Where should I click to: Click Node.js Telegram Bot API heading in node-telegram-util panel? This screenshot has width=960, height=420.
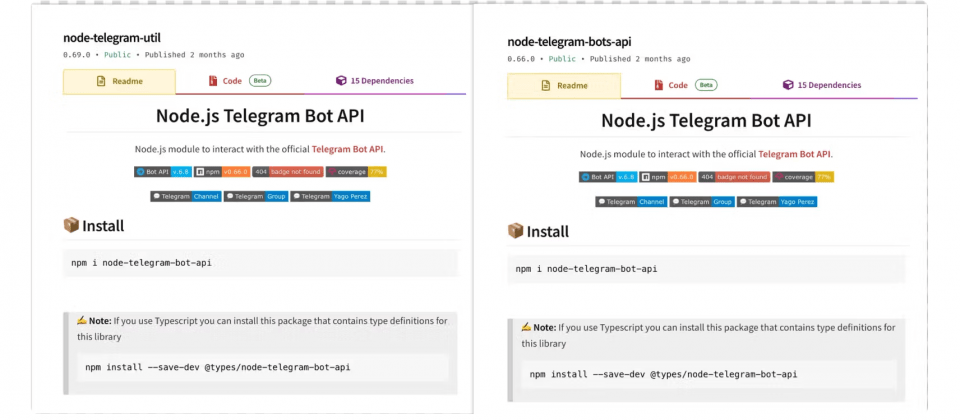(x=260, y=116)
